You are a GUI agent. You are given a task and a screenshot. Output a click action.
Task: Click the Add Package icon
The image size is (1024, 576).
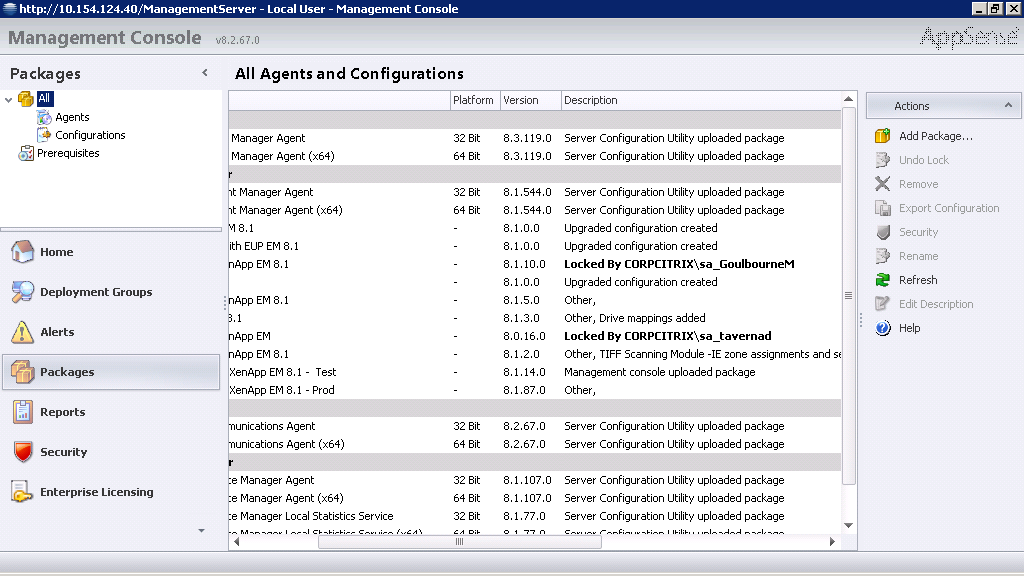pos(882,136)
